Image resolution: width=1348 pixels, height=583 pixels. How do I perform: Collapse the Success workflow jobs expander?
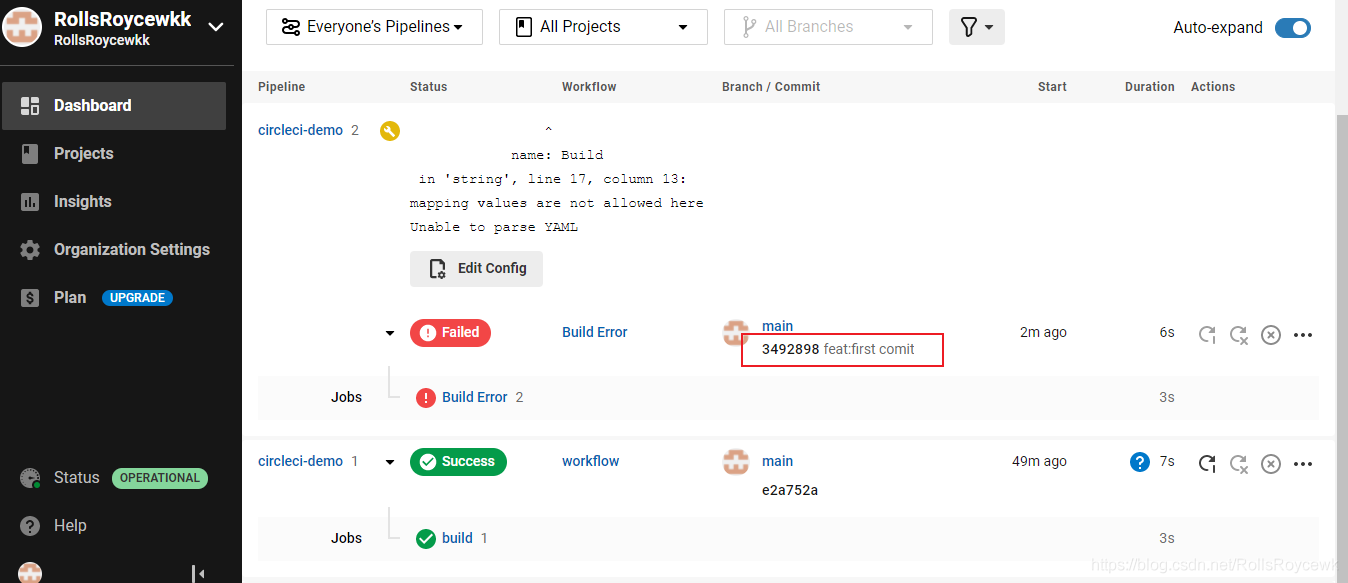(390, 462)
